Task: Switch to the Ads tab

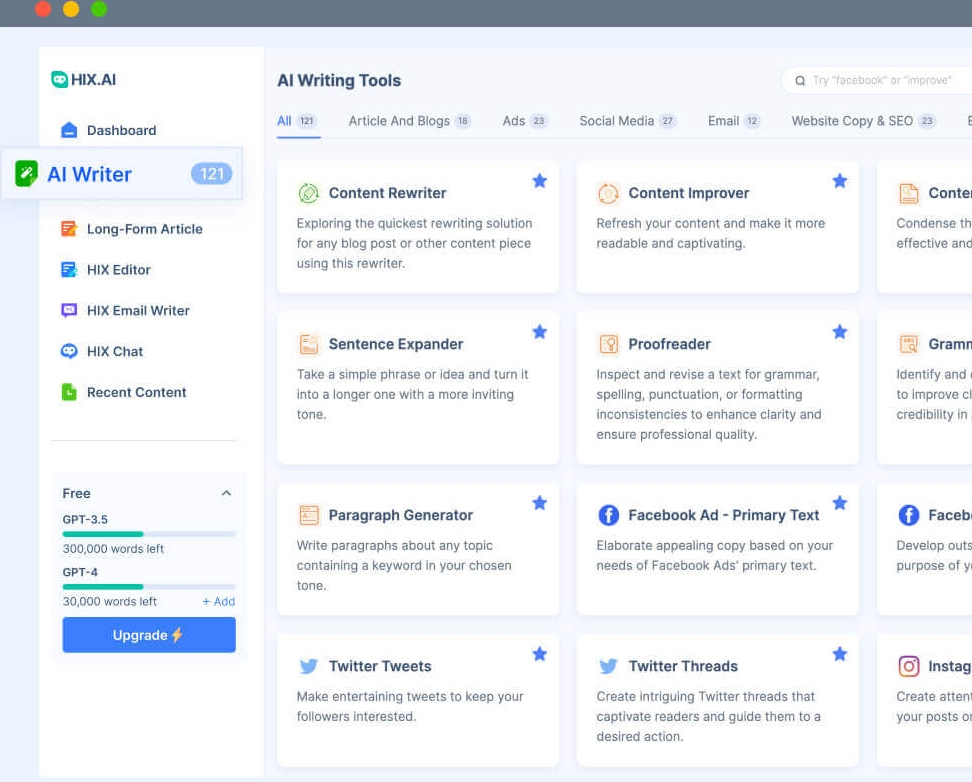Action: tap(525, 121)
